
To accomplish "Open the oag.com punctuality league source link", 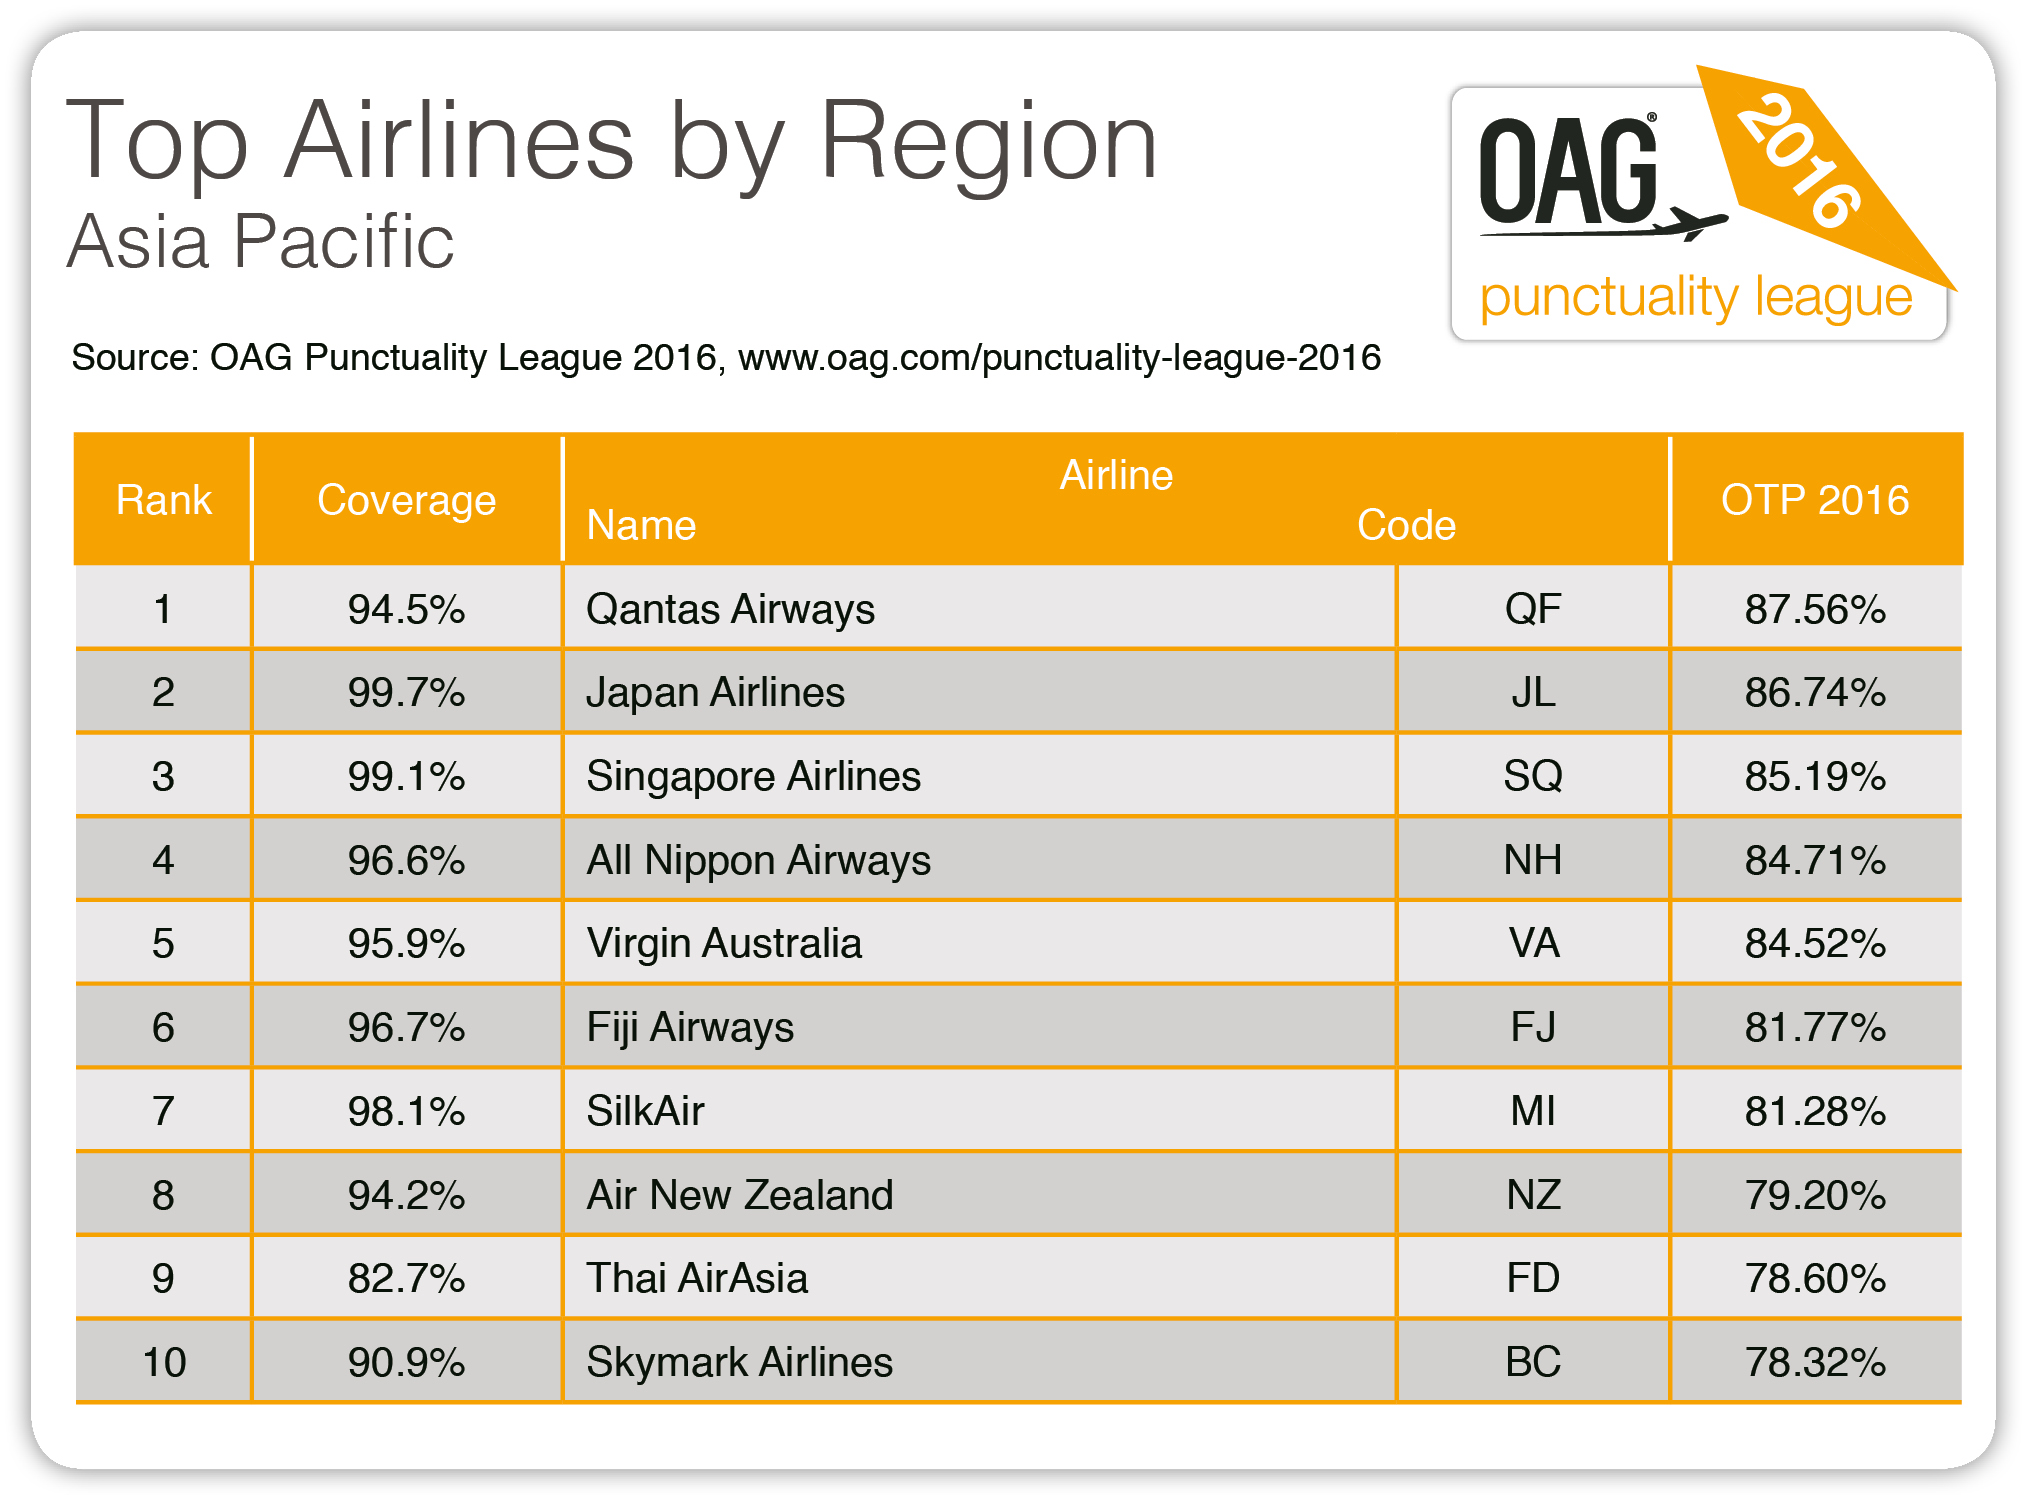I will pyautogui.click(x=1059, y=358).
